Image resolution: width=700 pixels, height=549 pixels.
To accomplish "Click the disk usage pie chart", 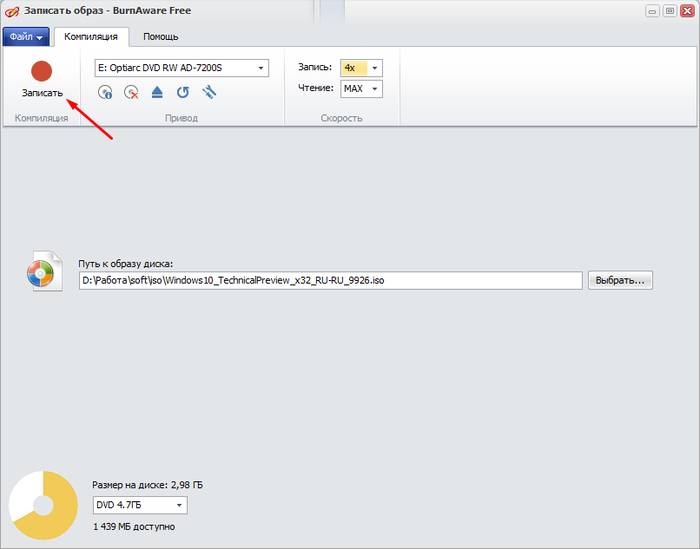I will (x=41, y=506).
